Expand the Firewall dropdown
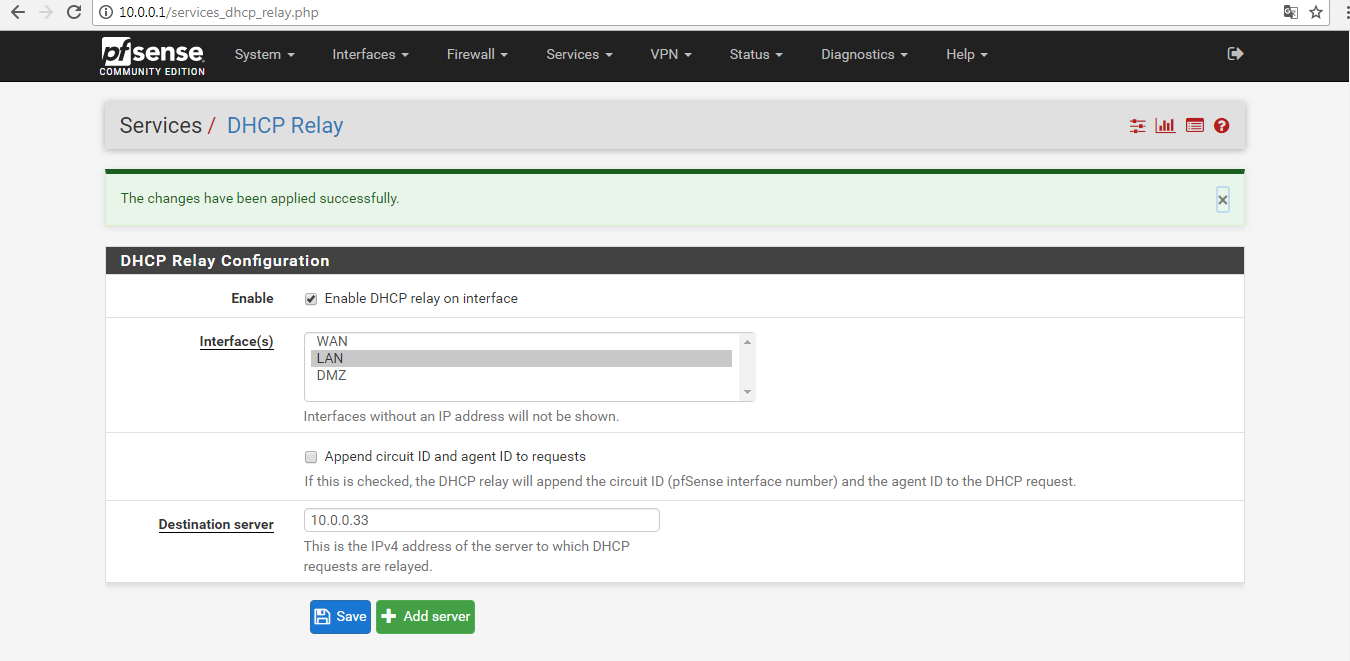Image resolution: width=1350 pixels, height=661 pixels. pos(477,54)
